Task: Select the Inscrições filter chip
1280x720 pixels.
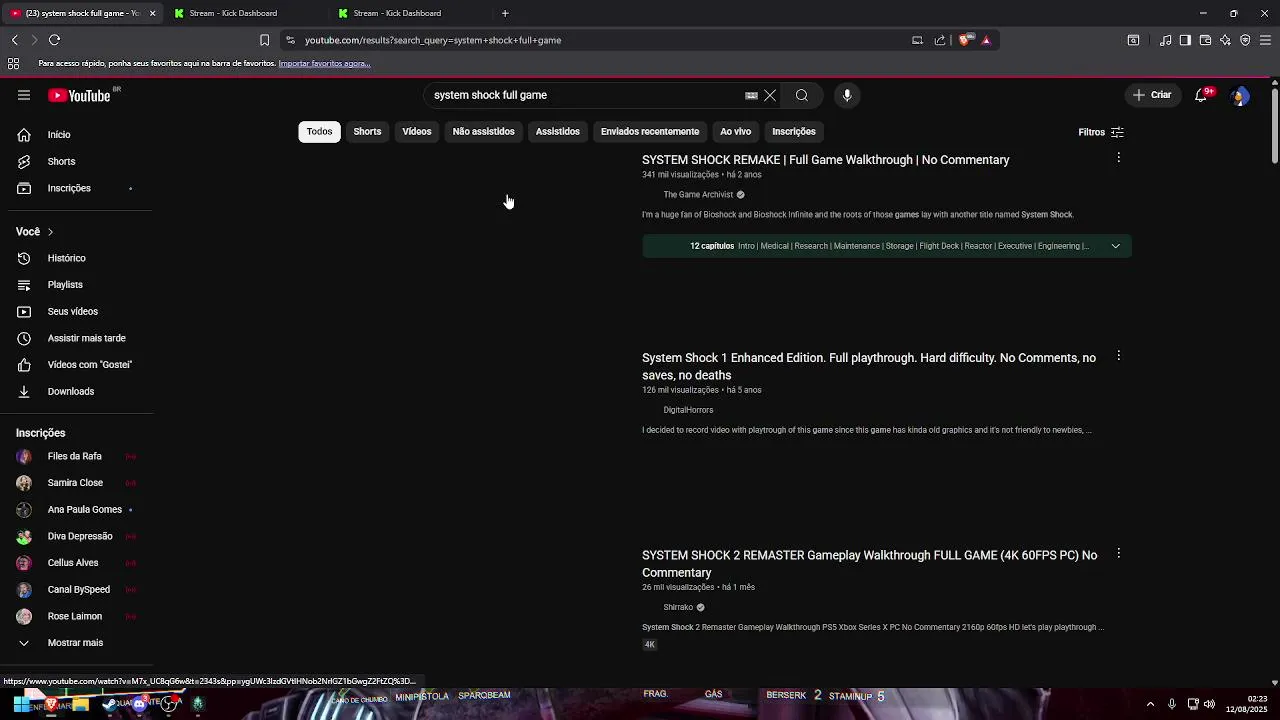Action: tap(794, 132)
